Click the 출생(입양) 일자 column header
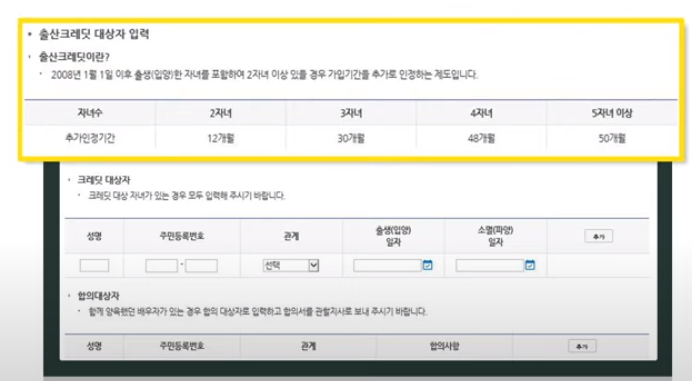The width and height of the screenshot is (692, 381). [x=393, y=236]
